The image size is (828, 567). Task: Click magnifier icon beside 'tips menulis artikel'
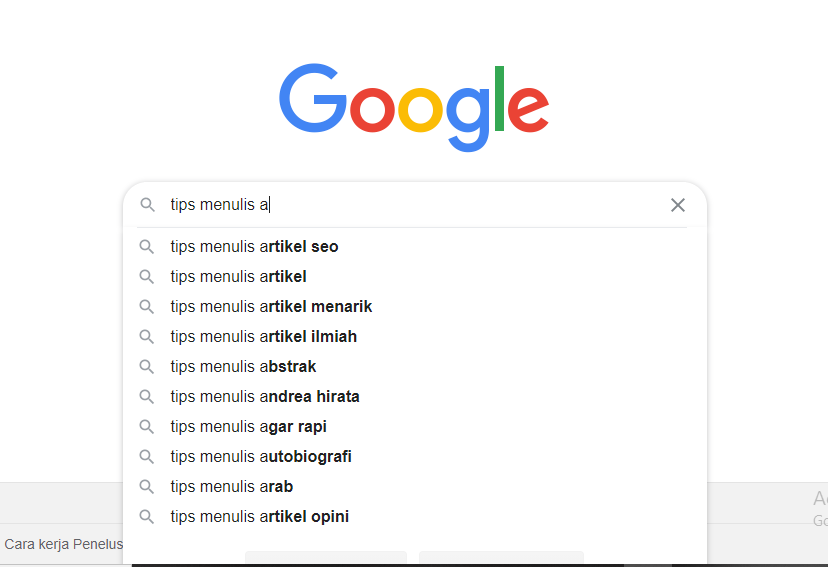coord(147,277)
